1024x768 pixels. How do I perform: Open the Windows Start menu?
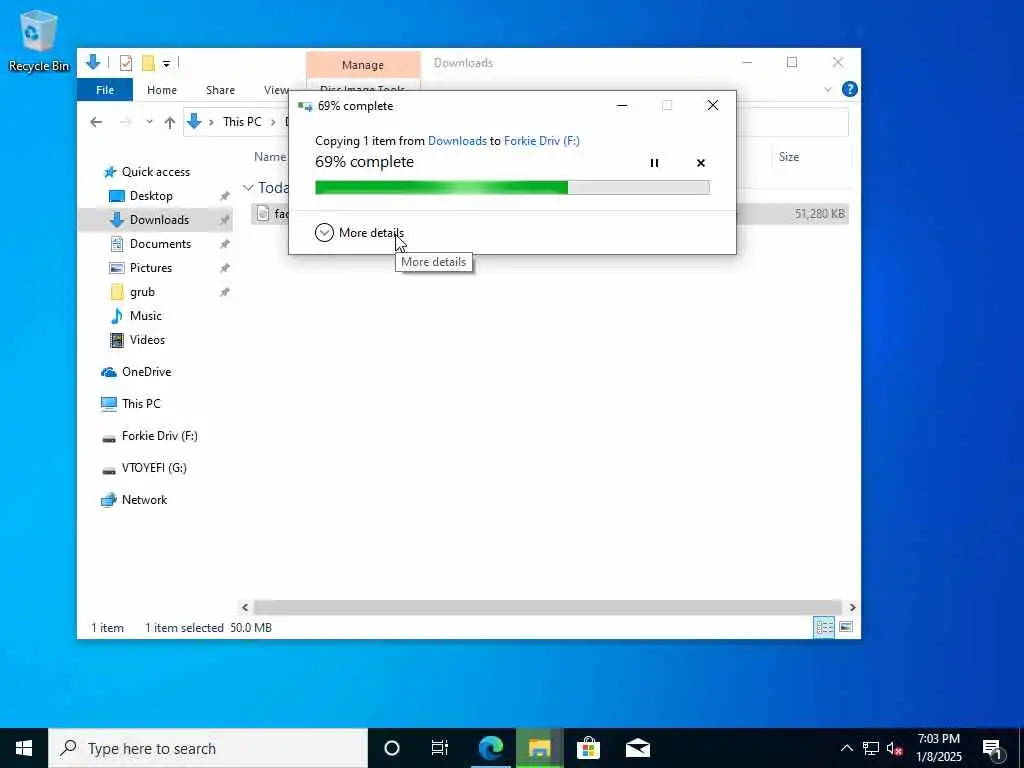point(24,748)
